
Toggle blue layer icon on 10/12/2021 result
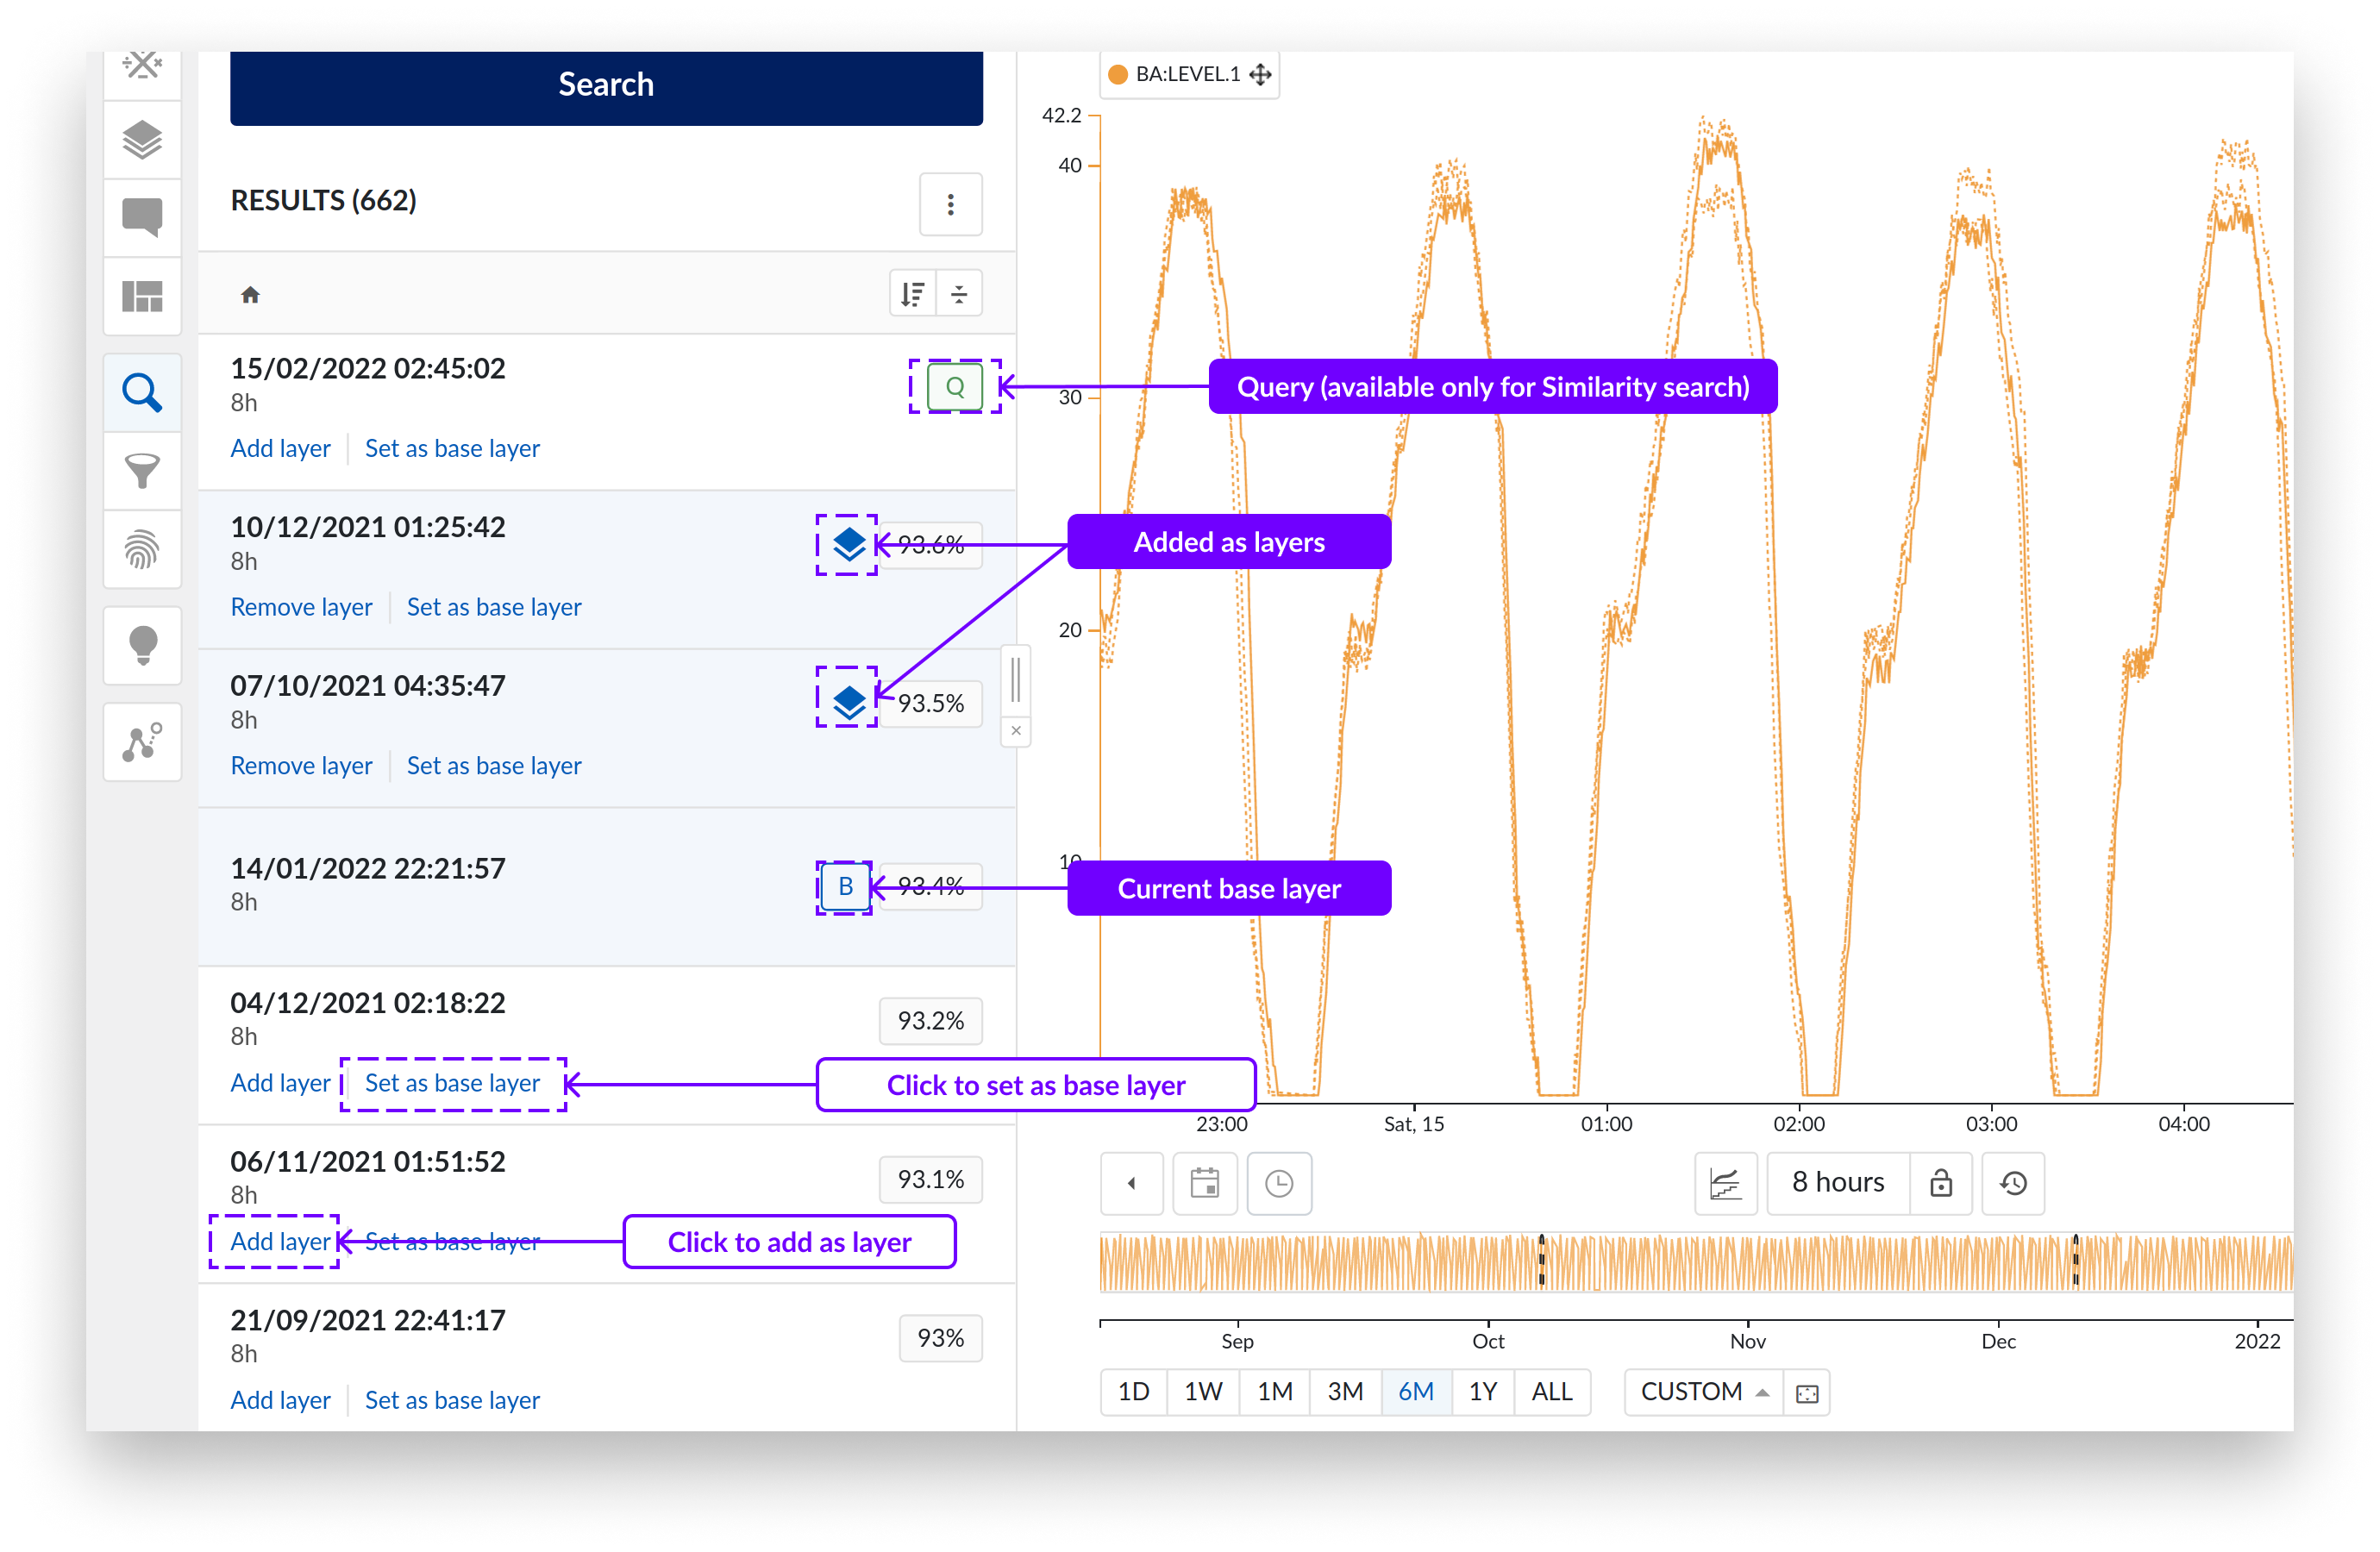click(848, 545)
